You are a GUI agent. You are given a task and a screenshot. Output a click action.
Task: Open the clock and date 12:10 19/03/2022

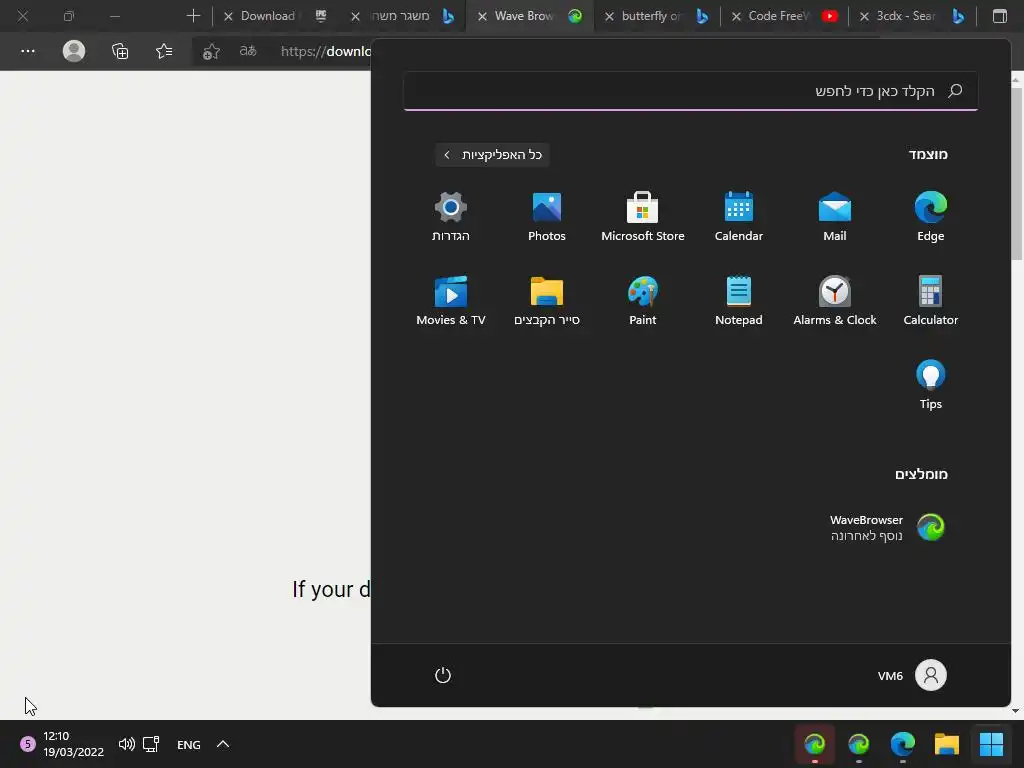coord(73,744)
